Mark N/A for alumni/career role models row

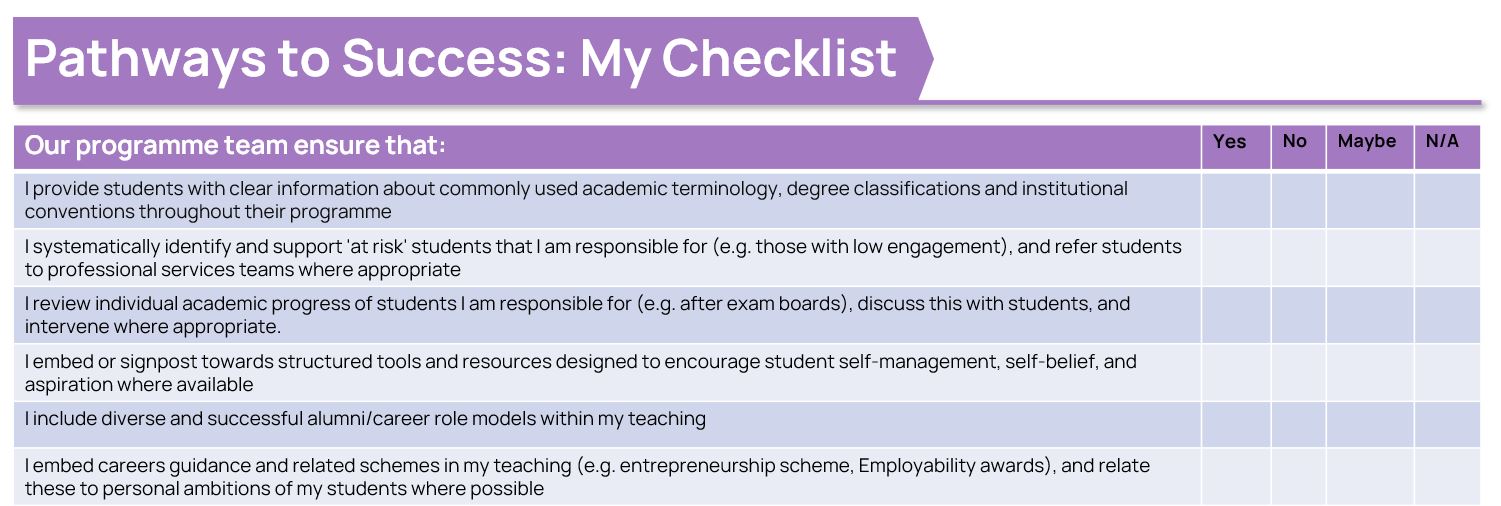(x=1447, y=424)
